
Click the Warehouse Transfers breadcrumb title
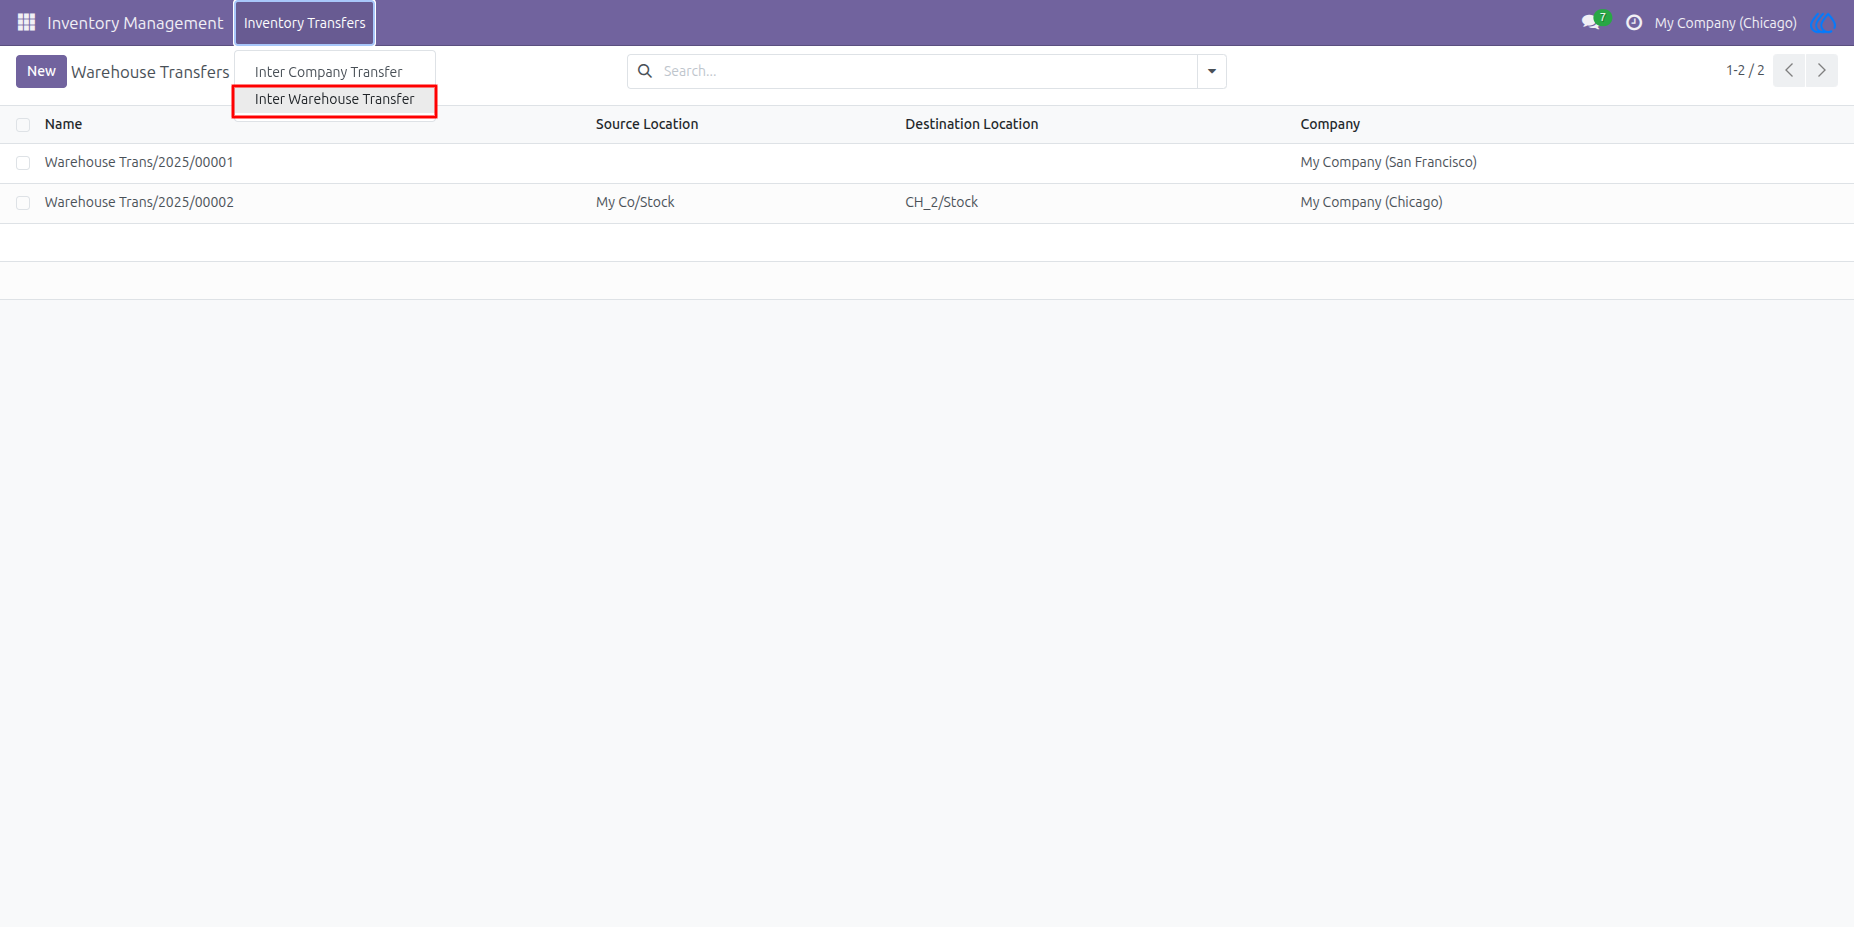(150, 72)
